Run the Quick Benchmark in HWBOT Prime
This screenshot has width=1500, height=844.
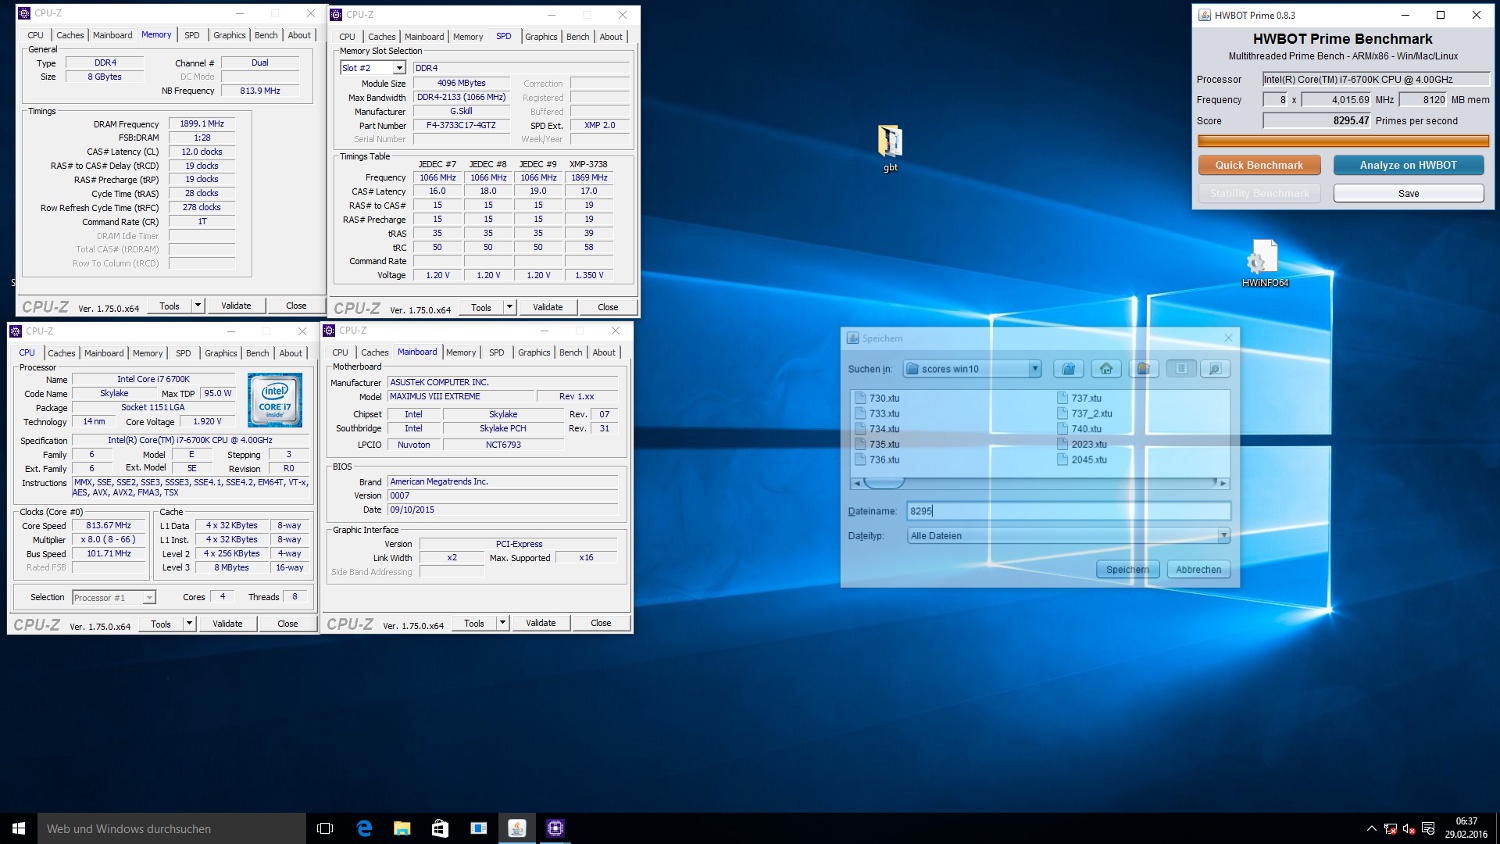(1259, 165)
